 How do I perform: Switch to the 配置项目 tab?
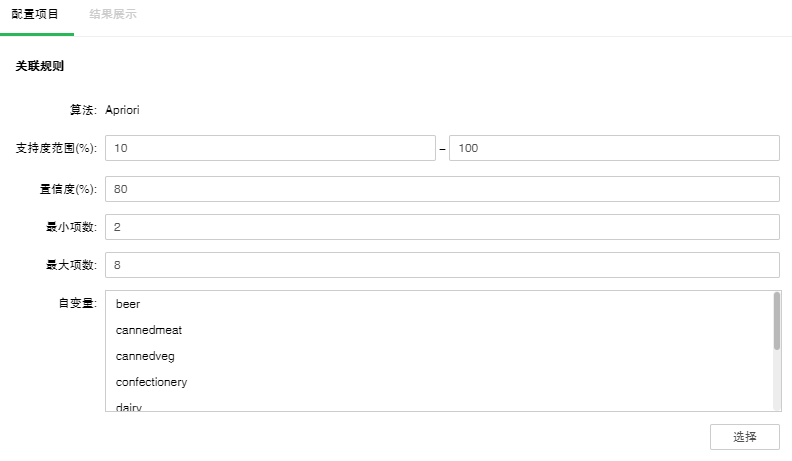pos(35,15)
